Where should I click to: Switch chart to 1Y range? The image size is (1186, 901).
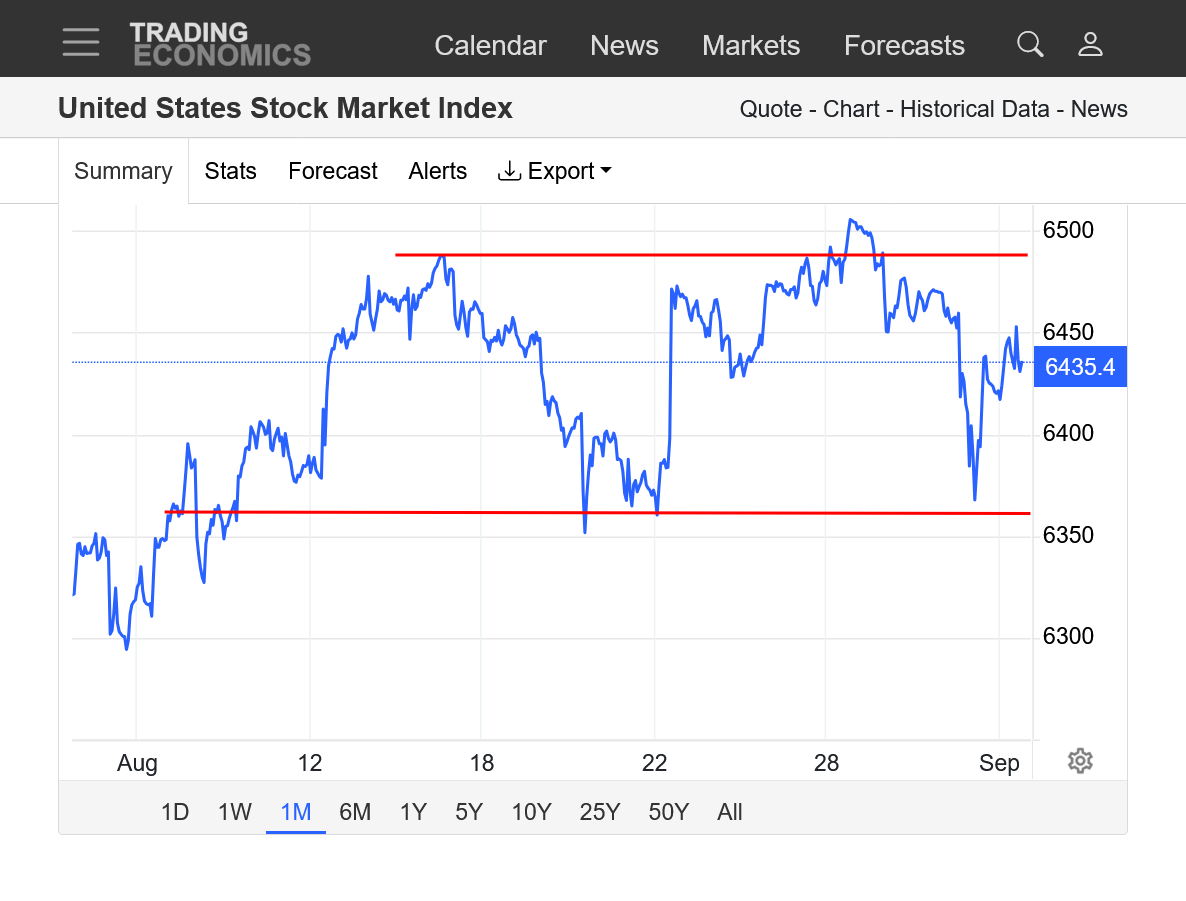click(x=413, y=812)
